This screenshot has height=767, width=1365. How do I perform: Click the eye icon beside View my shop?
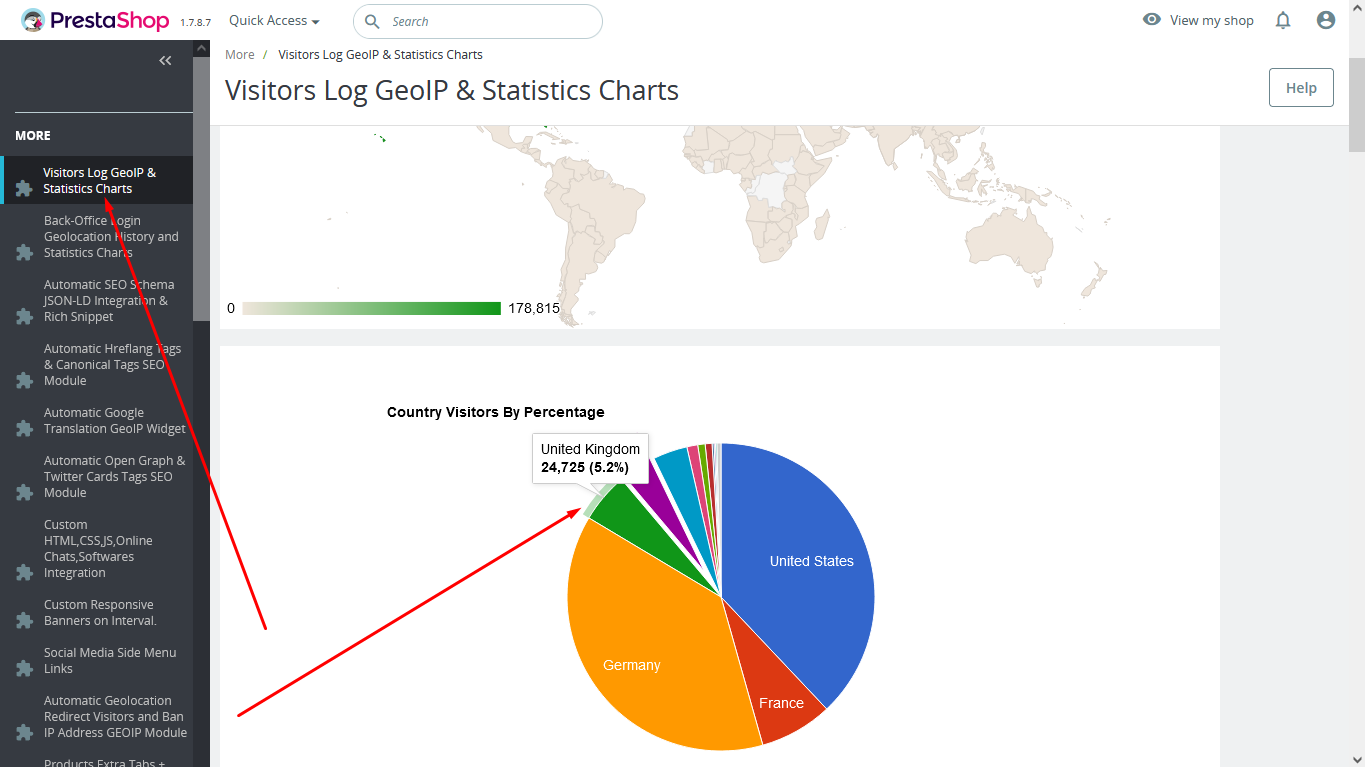1152,20
